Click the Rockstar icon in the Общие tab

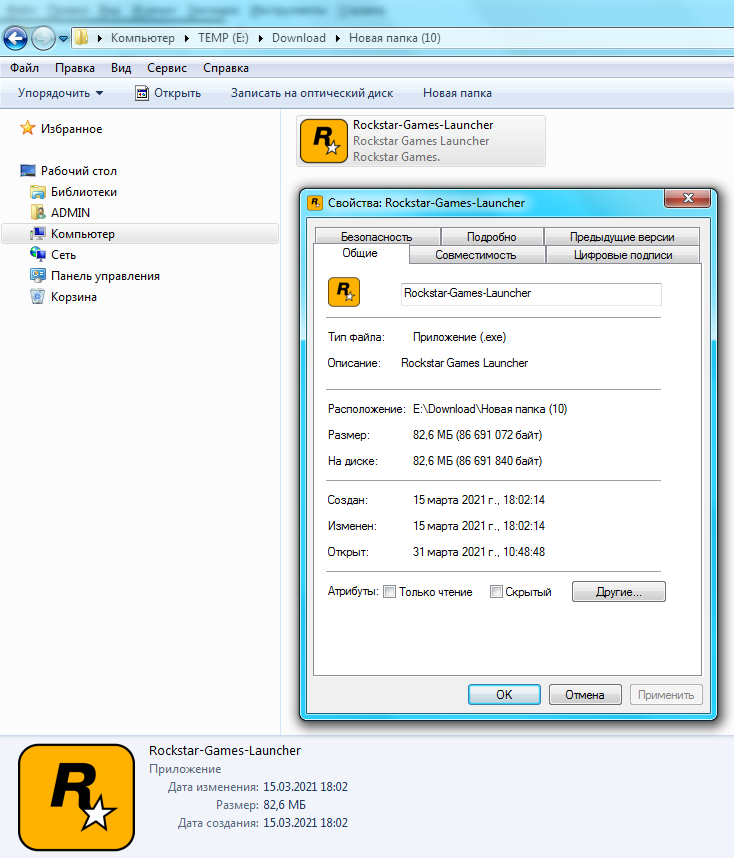click(344, 292)
